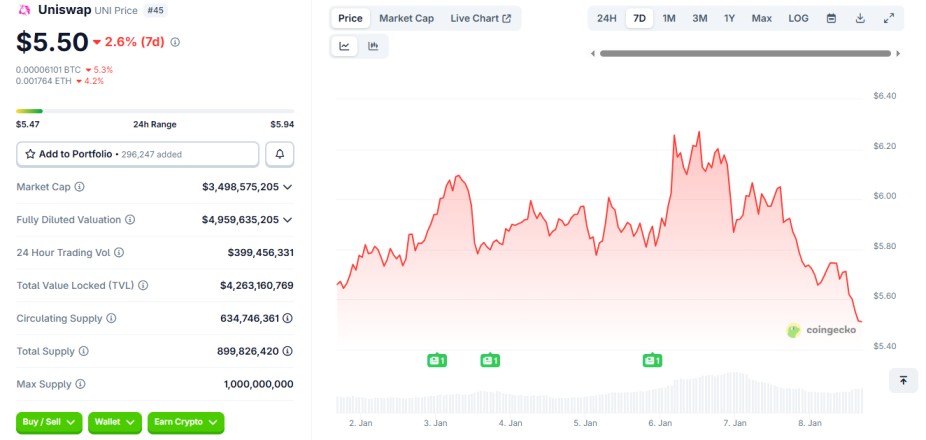This screenshot has width=926, height=440.
Task: Click the 5. Jan x-axis date label
Action: pyautogui.click(x=585, y=423)
